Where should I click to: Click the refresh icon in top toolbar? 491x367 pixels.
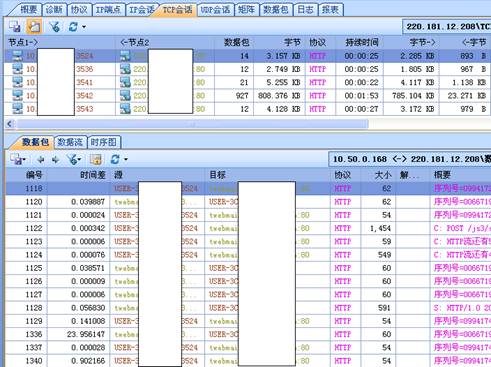pos(73,26)
